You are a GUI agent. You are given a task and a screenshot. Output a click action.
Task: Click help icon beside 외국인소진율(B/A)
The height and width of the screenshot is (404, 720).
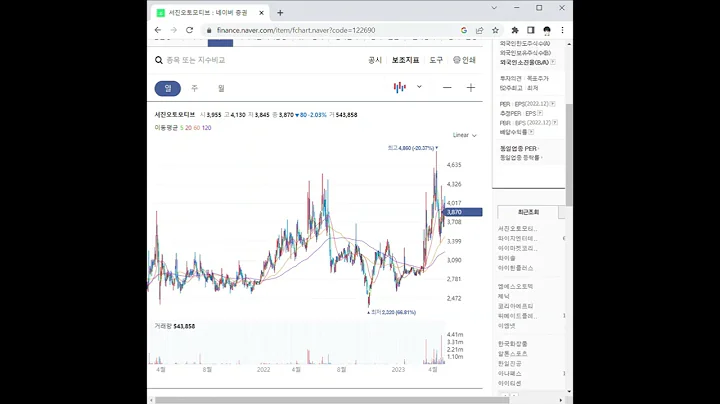pyautogui.click(x=553, y=62)
